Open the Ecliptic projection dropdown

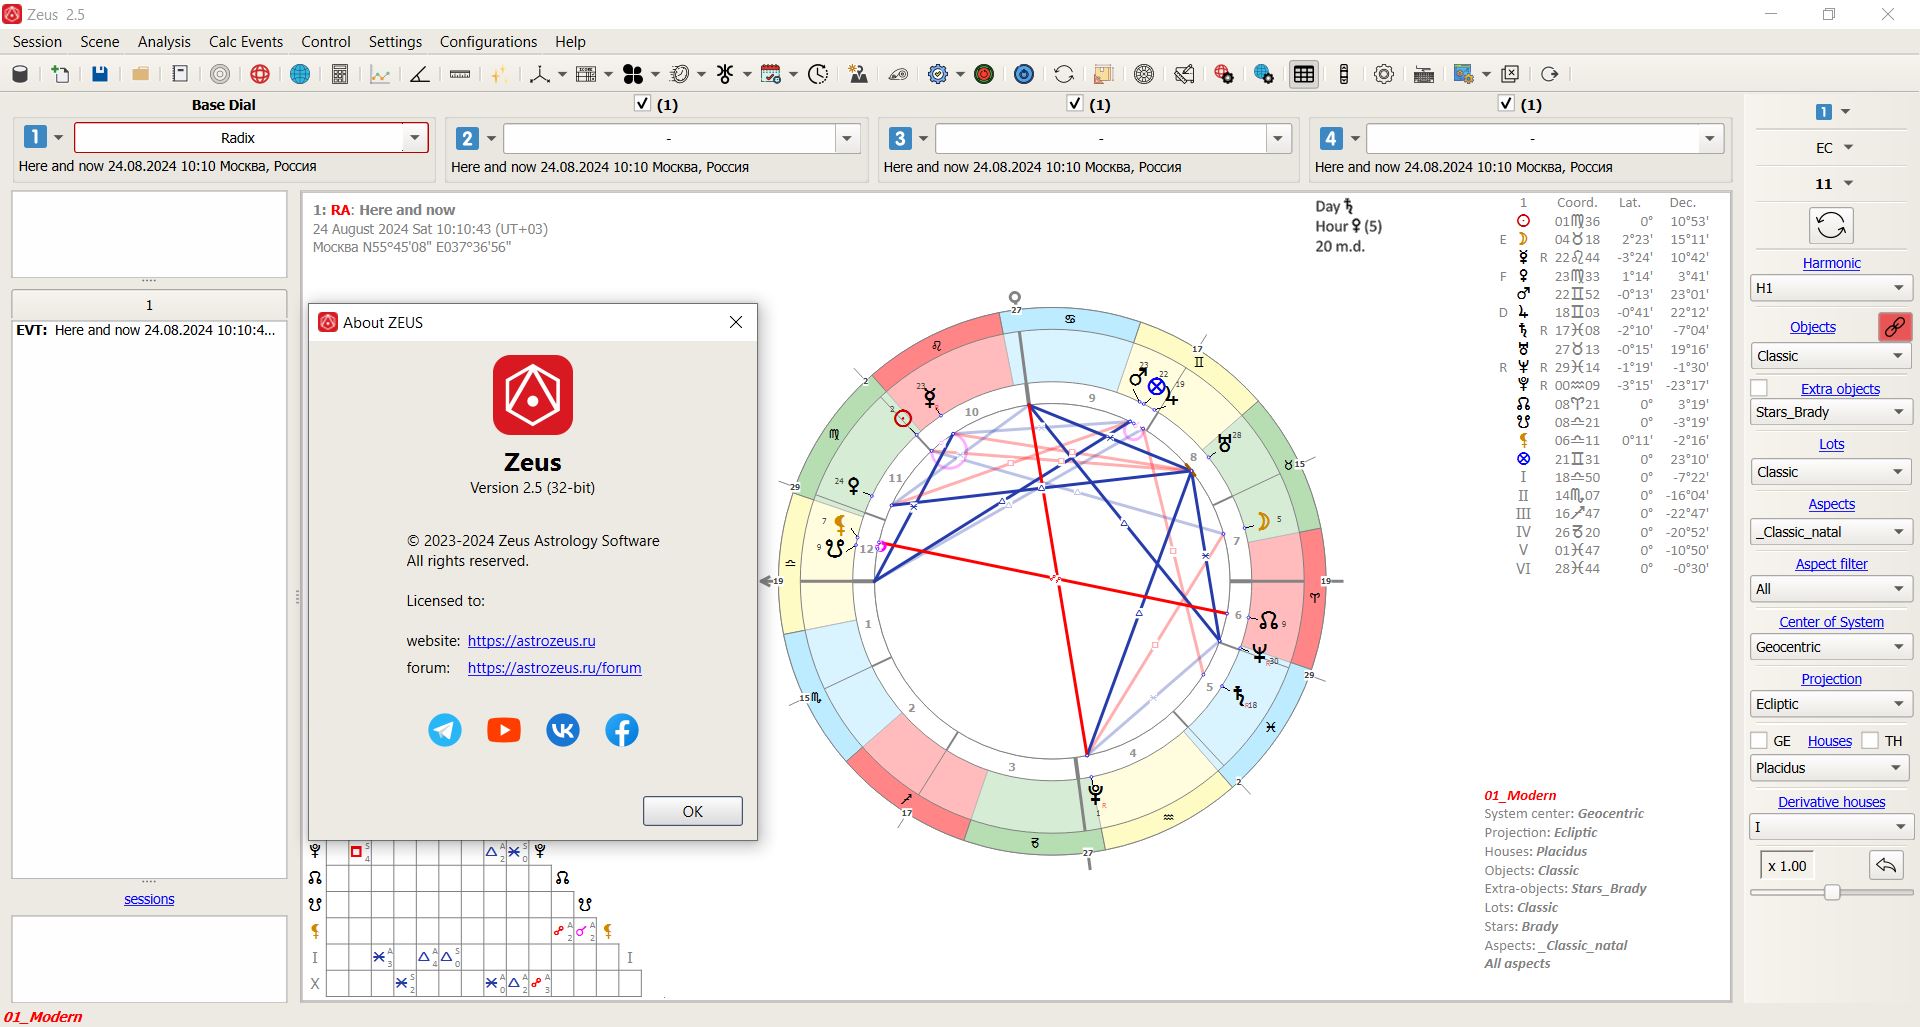click(1830, 704)
